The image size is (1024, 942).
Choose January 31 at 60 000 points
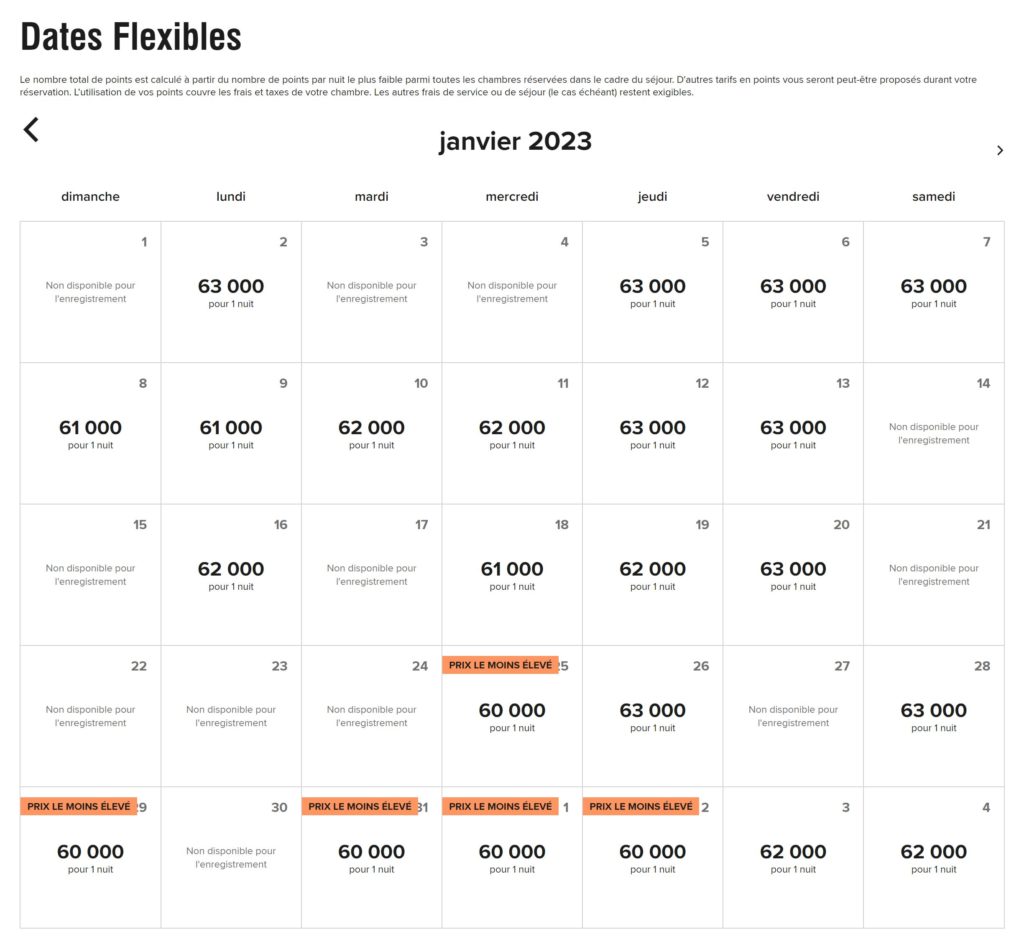click(371, 857)
